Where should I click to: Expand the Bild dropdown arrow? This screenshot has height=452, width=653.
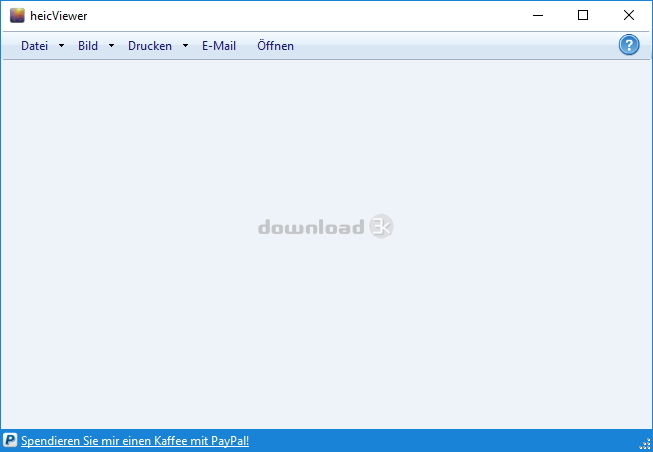pos(111,46)
